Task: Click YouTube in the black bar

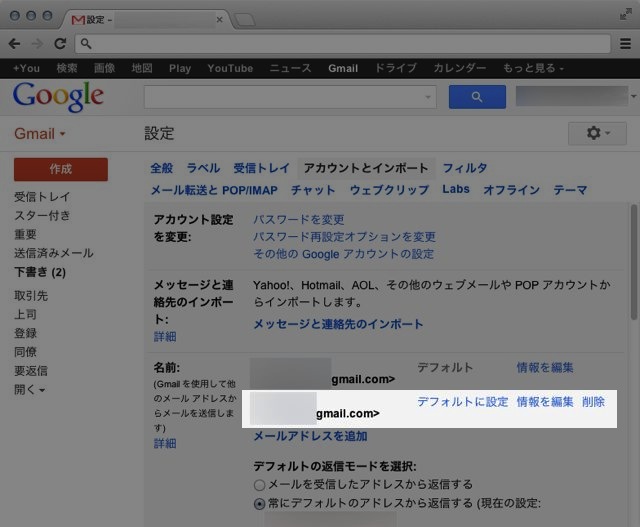Action: click(230, 68)
